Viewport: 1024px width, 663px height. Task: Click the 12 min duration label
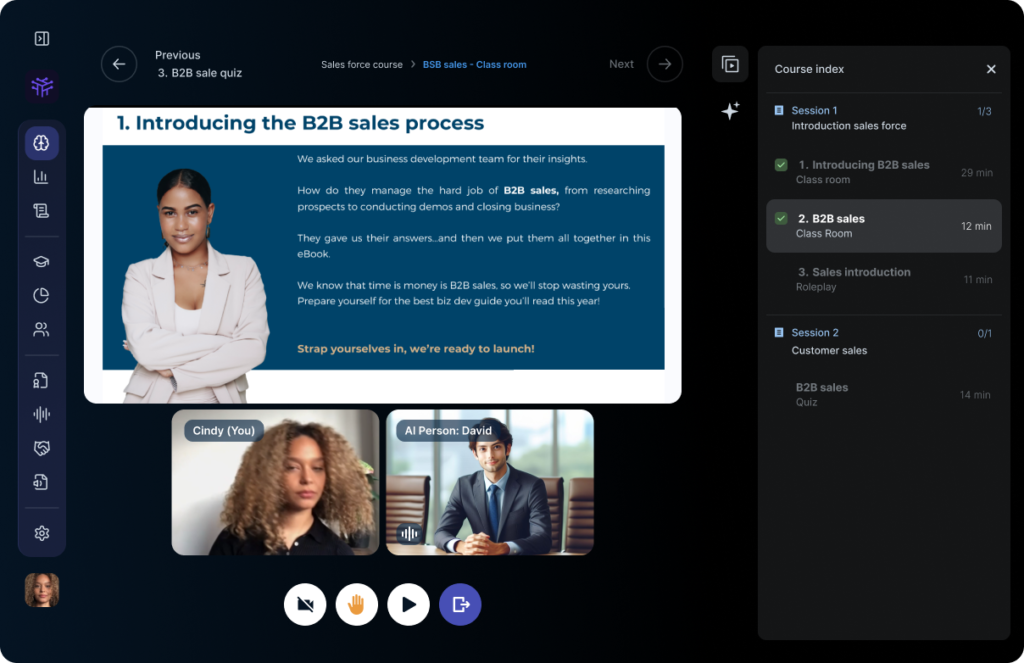(976, 226)
